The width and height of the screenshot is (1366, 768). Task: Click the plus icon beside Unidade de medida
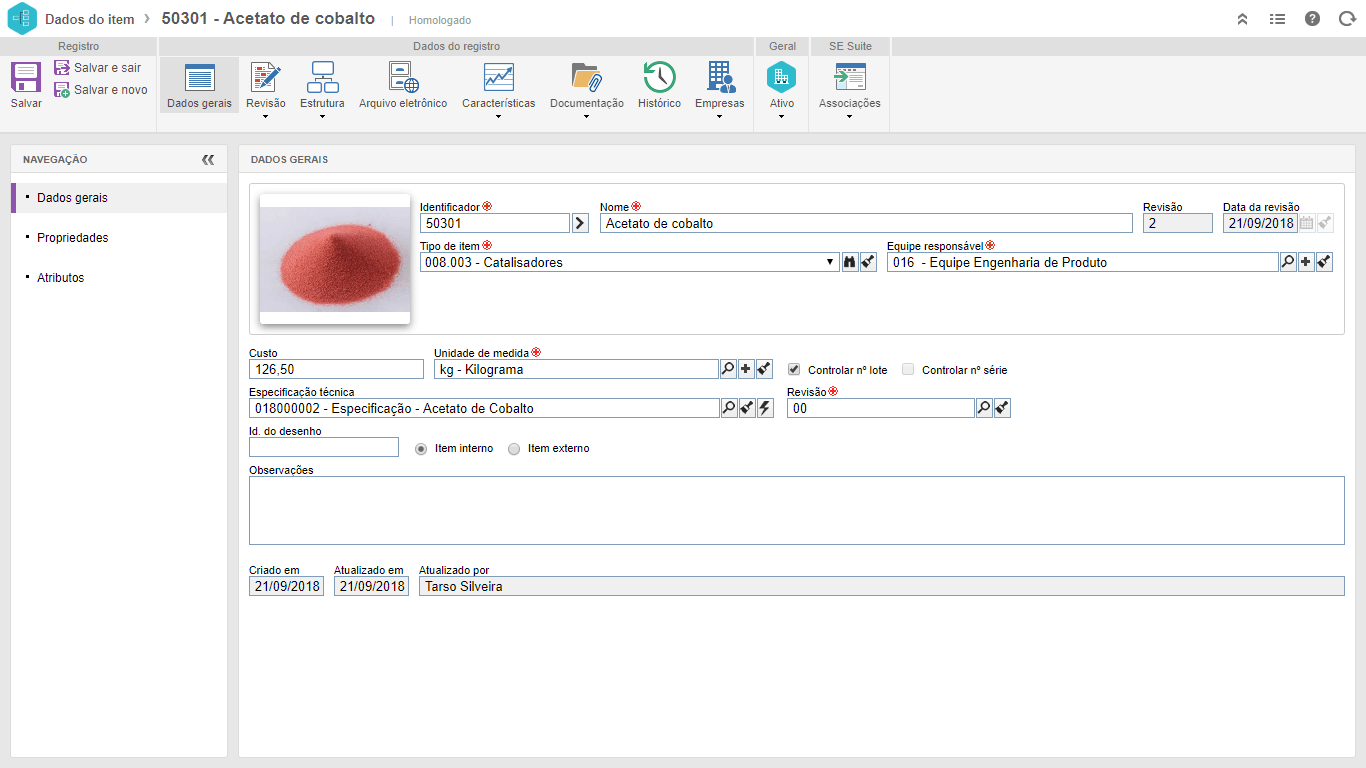coord(746,369)
